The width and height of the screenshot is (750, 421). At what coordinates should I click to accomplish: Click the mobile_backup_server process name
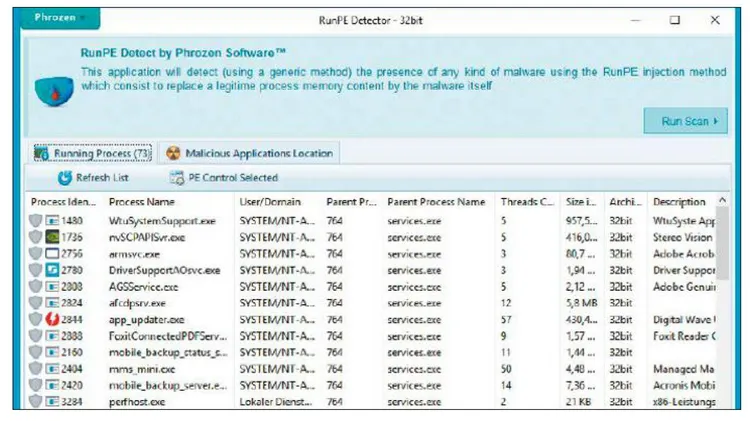168,386
